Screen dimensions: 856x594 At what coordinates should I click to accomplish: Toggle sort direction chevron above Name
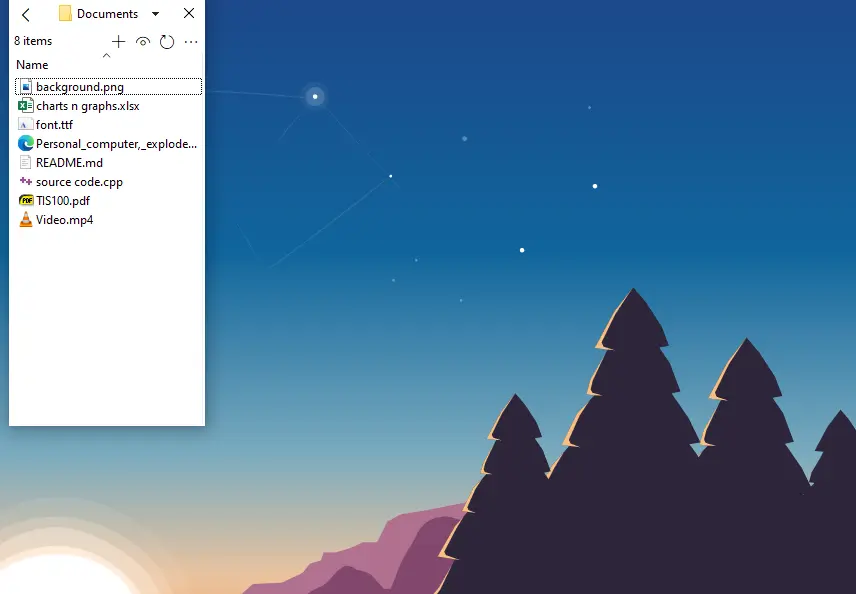106,55
